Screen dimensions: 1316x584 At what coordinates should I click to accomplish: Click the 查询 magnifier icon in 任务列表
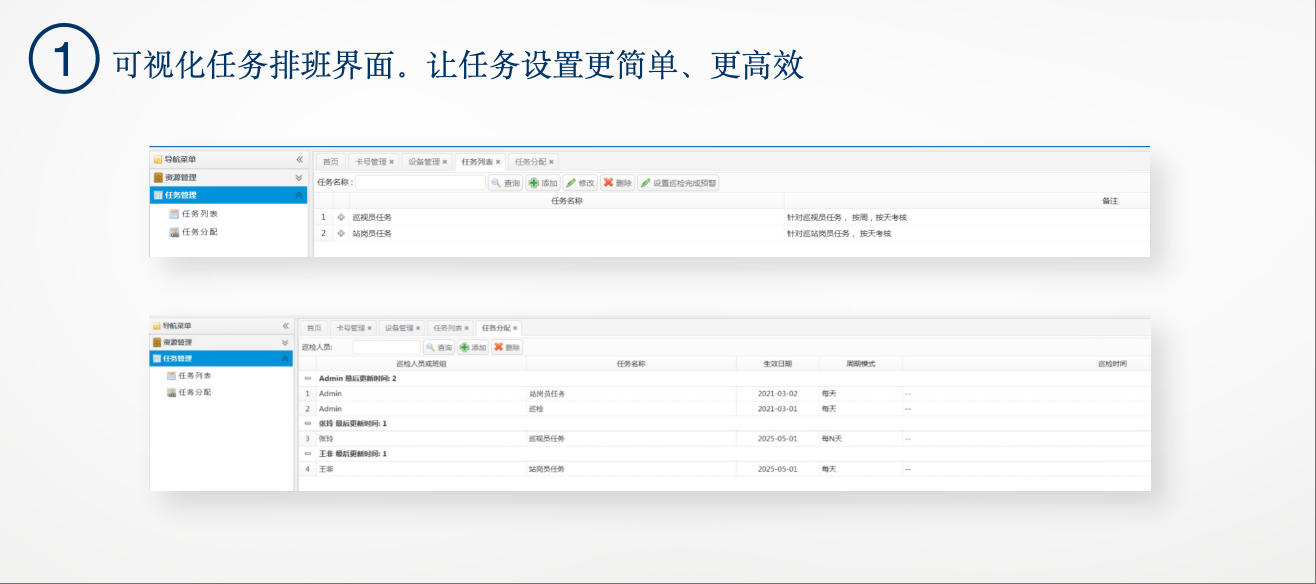(x=496, y=181)
